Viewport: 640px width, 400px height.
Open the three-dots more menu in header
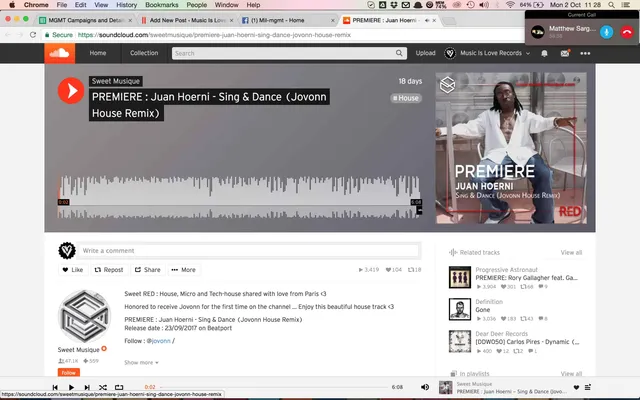tap(585, 53)
